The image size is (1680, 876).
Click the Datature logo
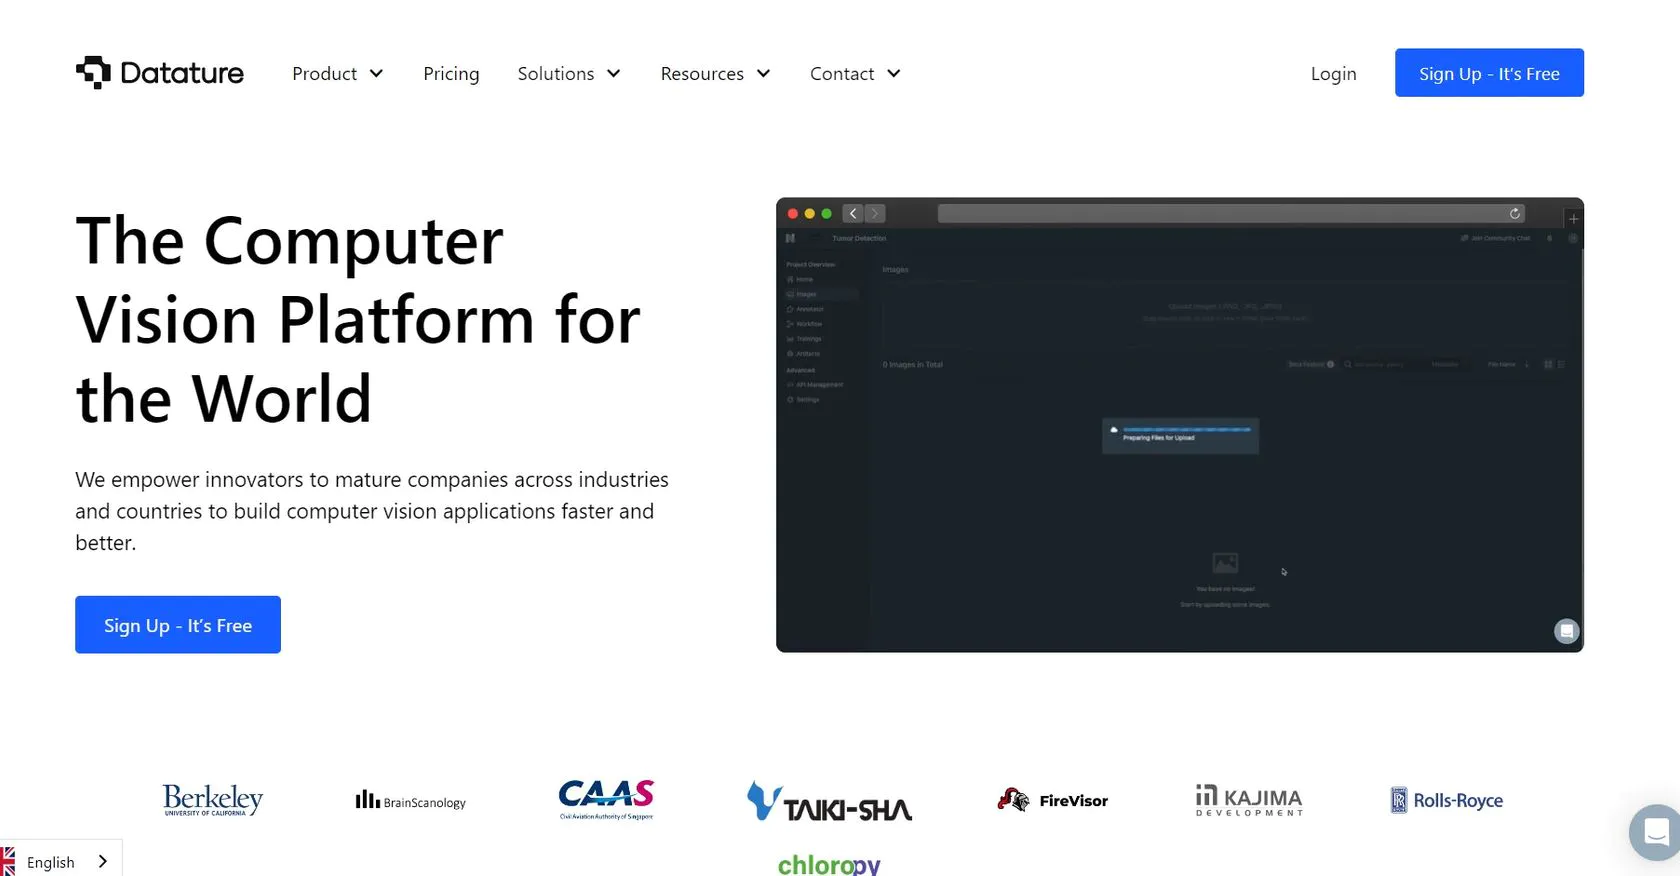pyautogui.click(x=160, y=73)
